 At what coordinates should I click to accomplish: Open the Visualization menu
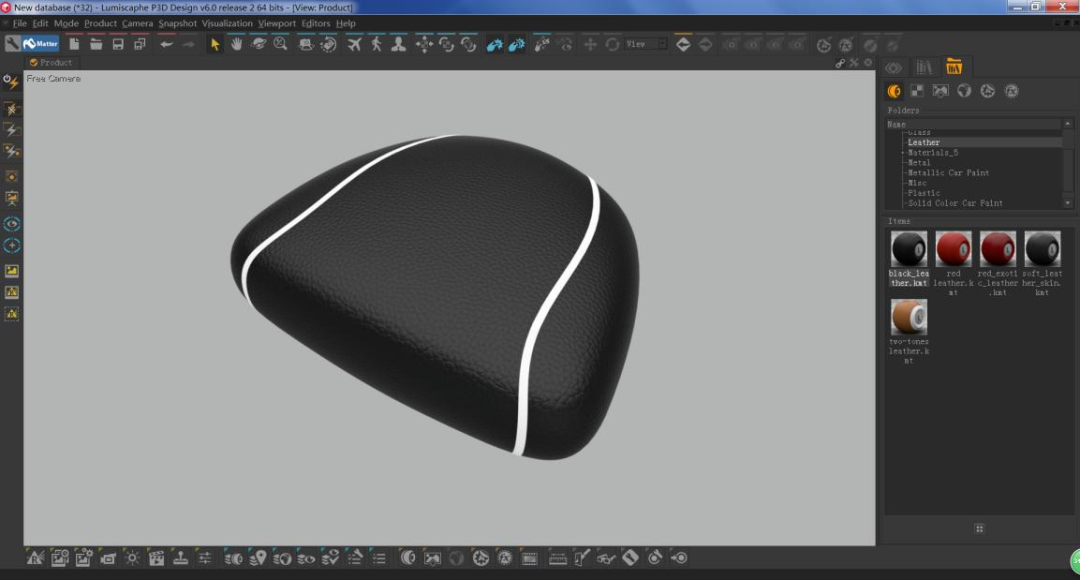(227, 23)
